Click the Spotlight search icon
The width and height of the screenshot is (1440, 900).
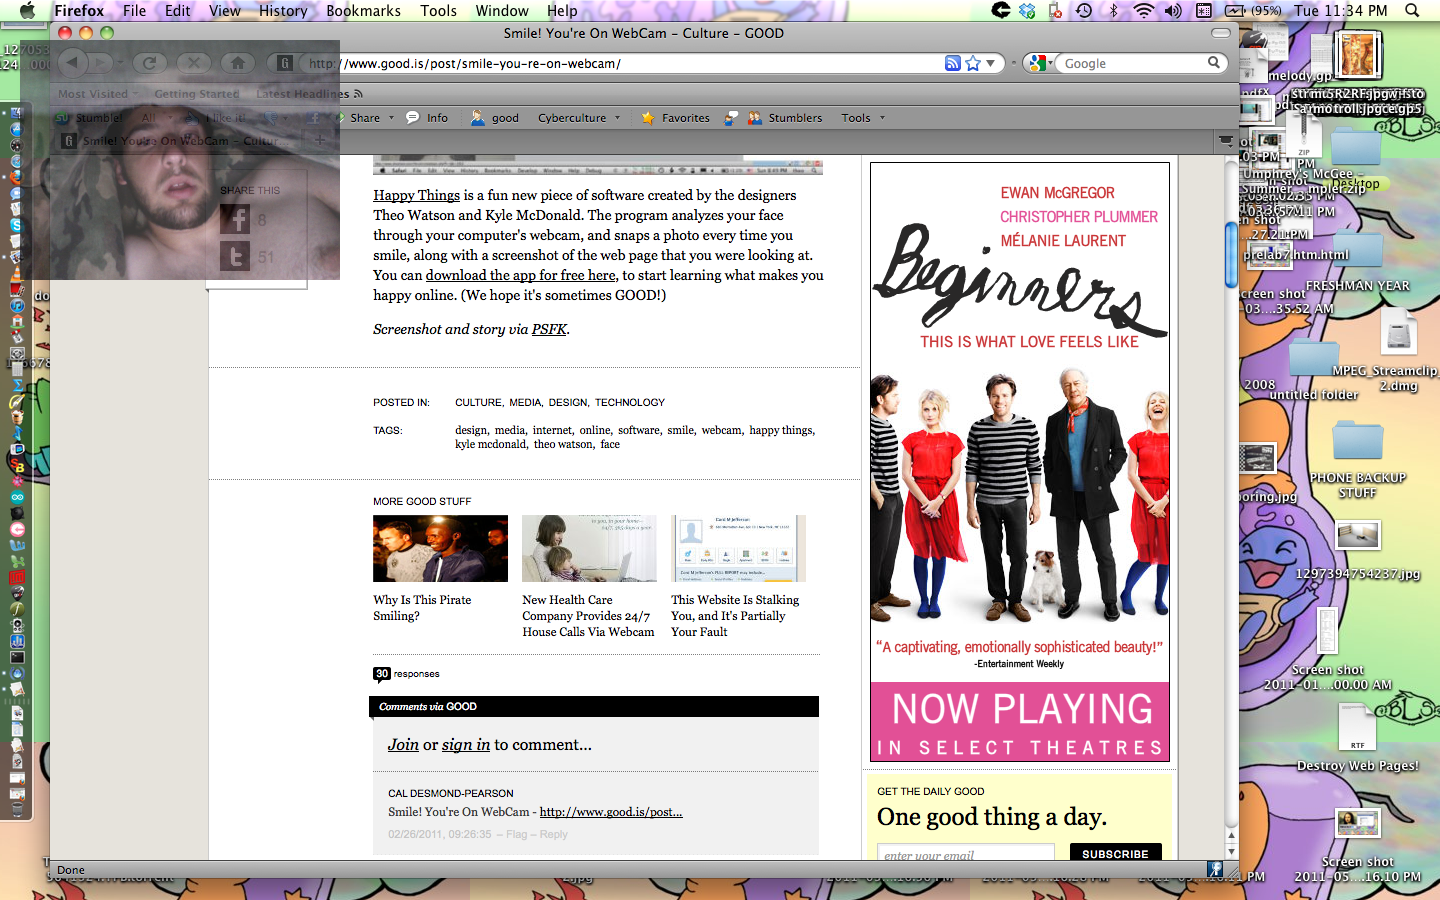pos(1412,11)
